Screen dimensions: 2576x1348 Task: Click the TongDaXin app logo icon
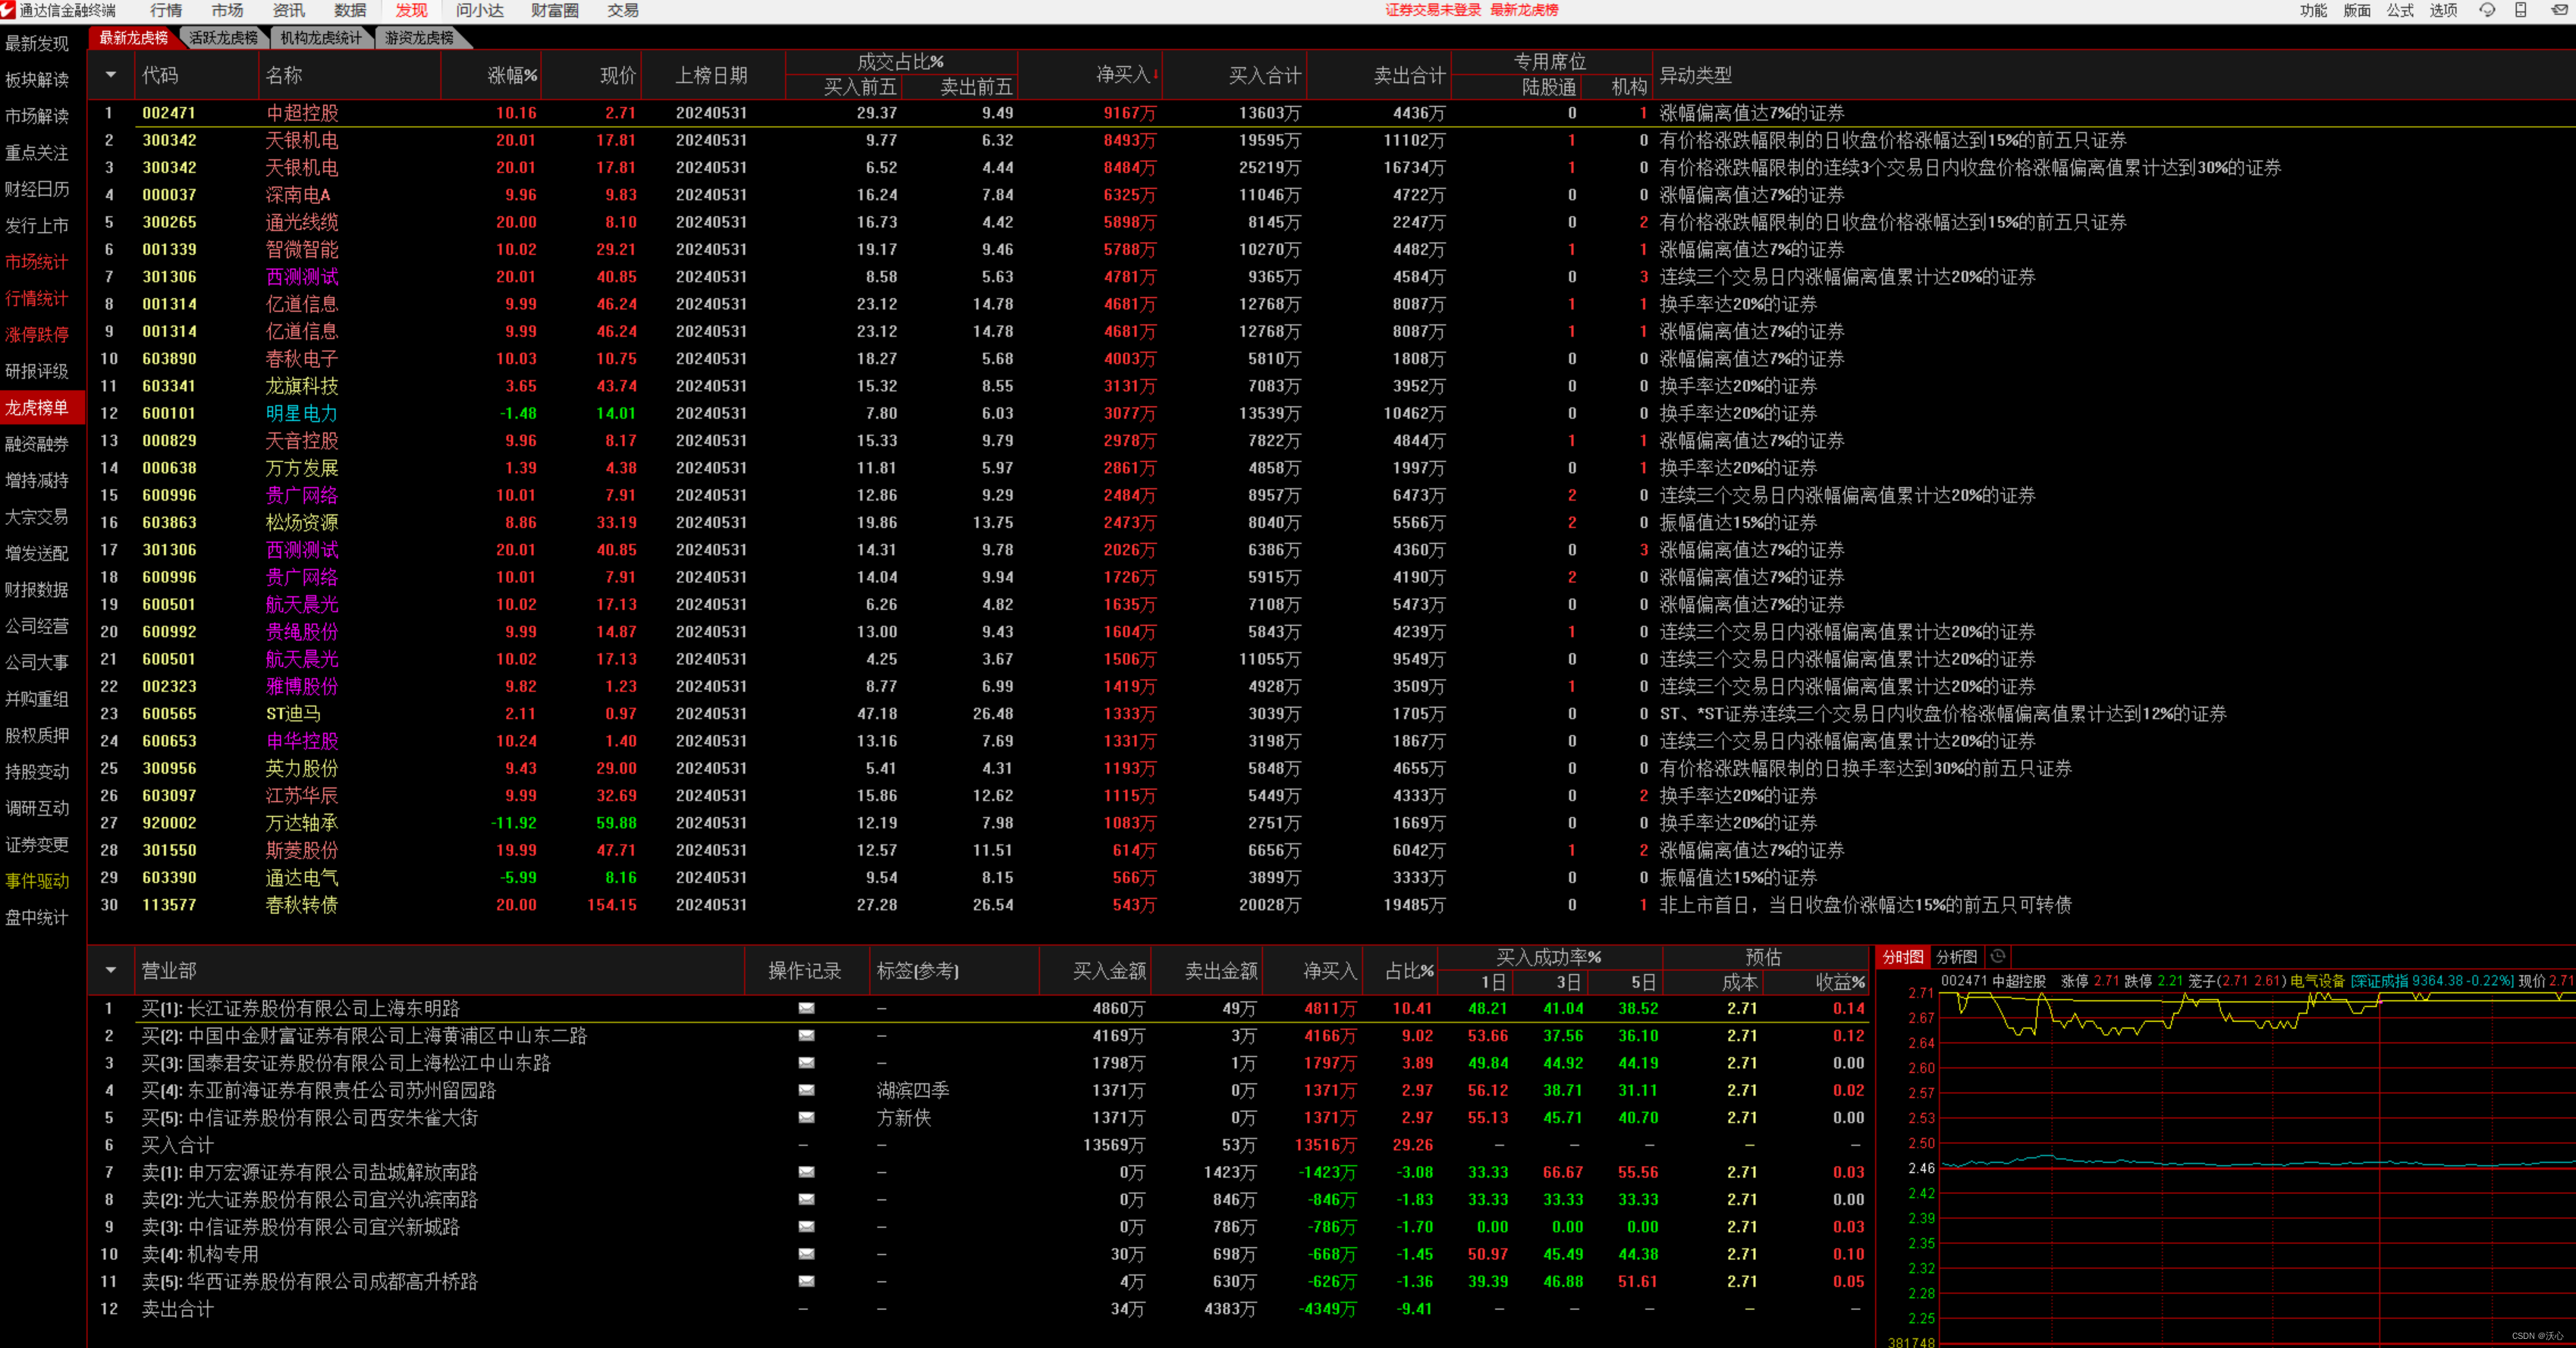click(x=8, y=10)
